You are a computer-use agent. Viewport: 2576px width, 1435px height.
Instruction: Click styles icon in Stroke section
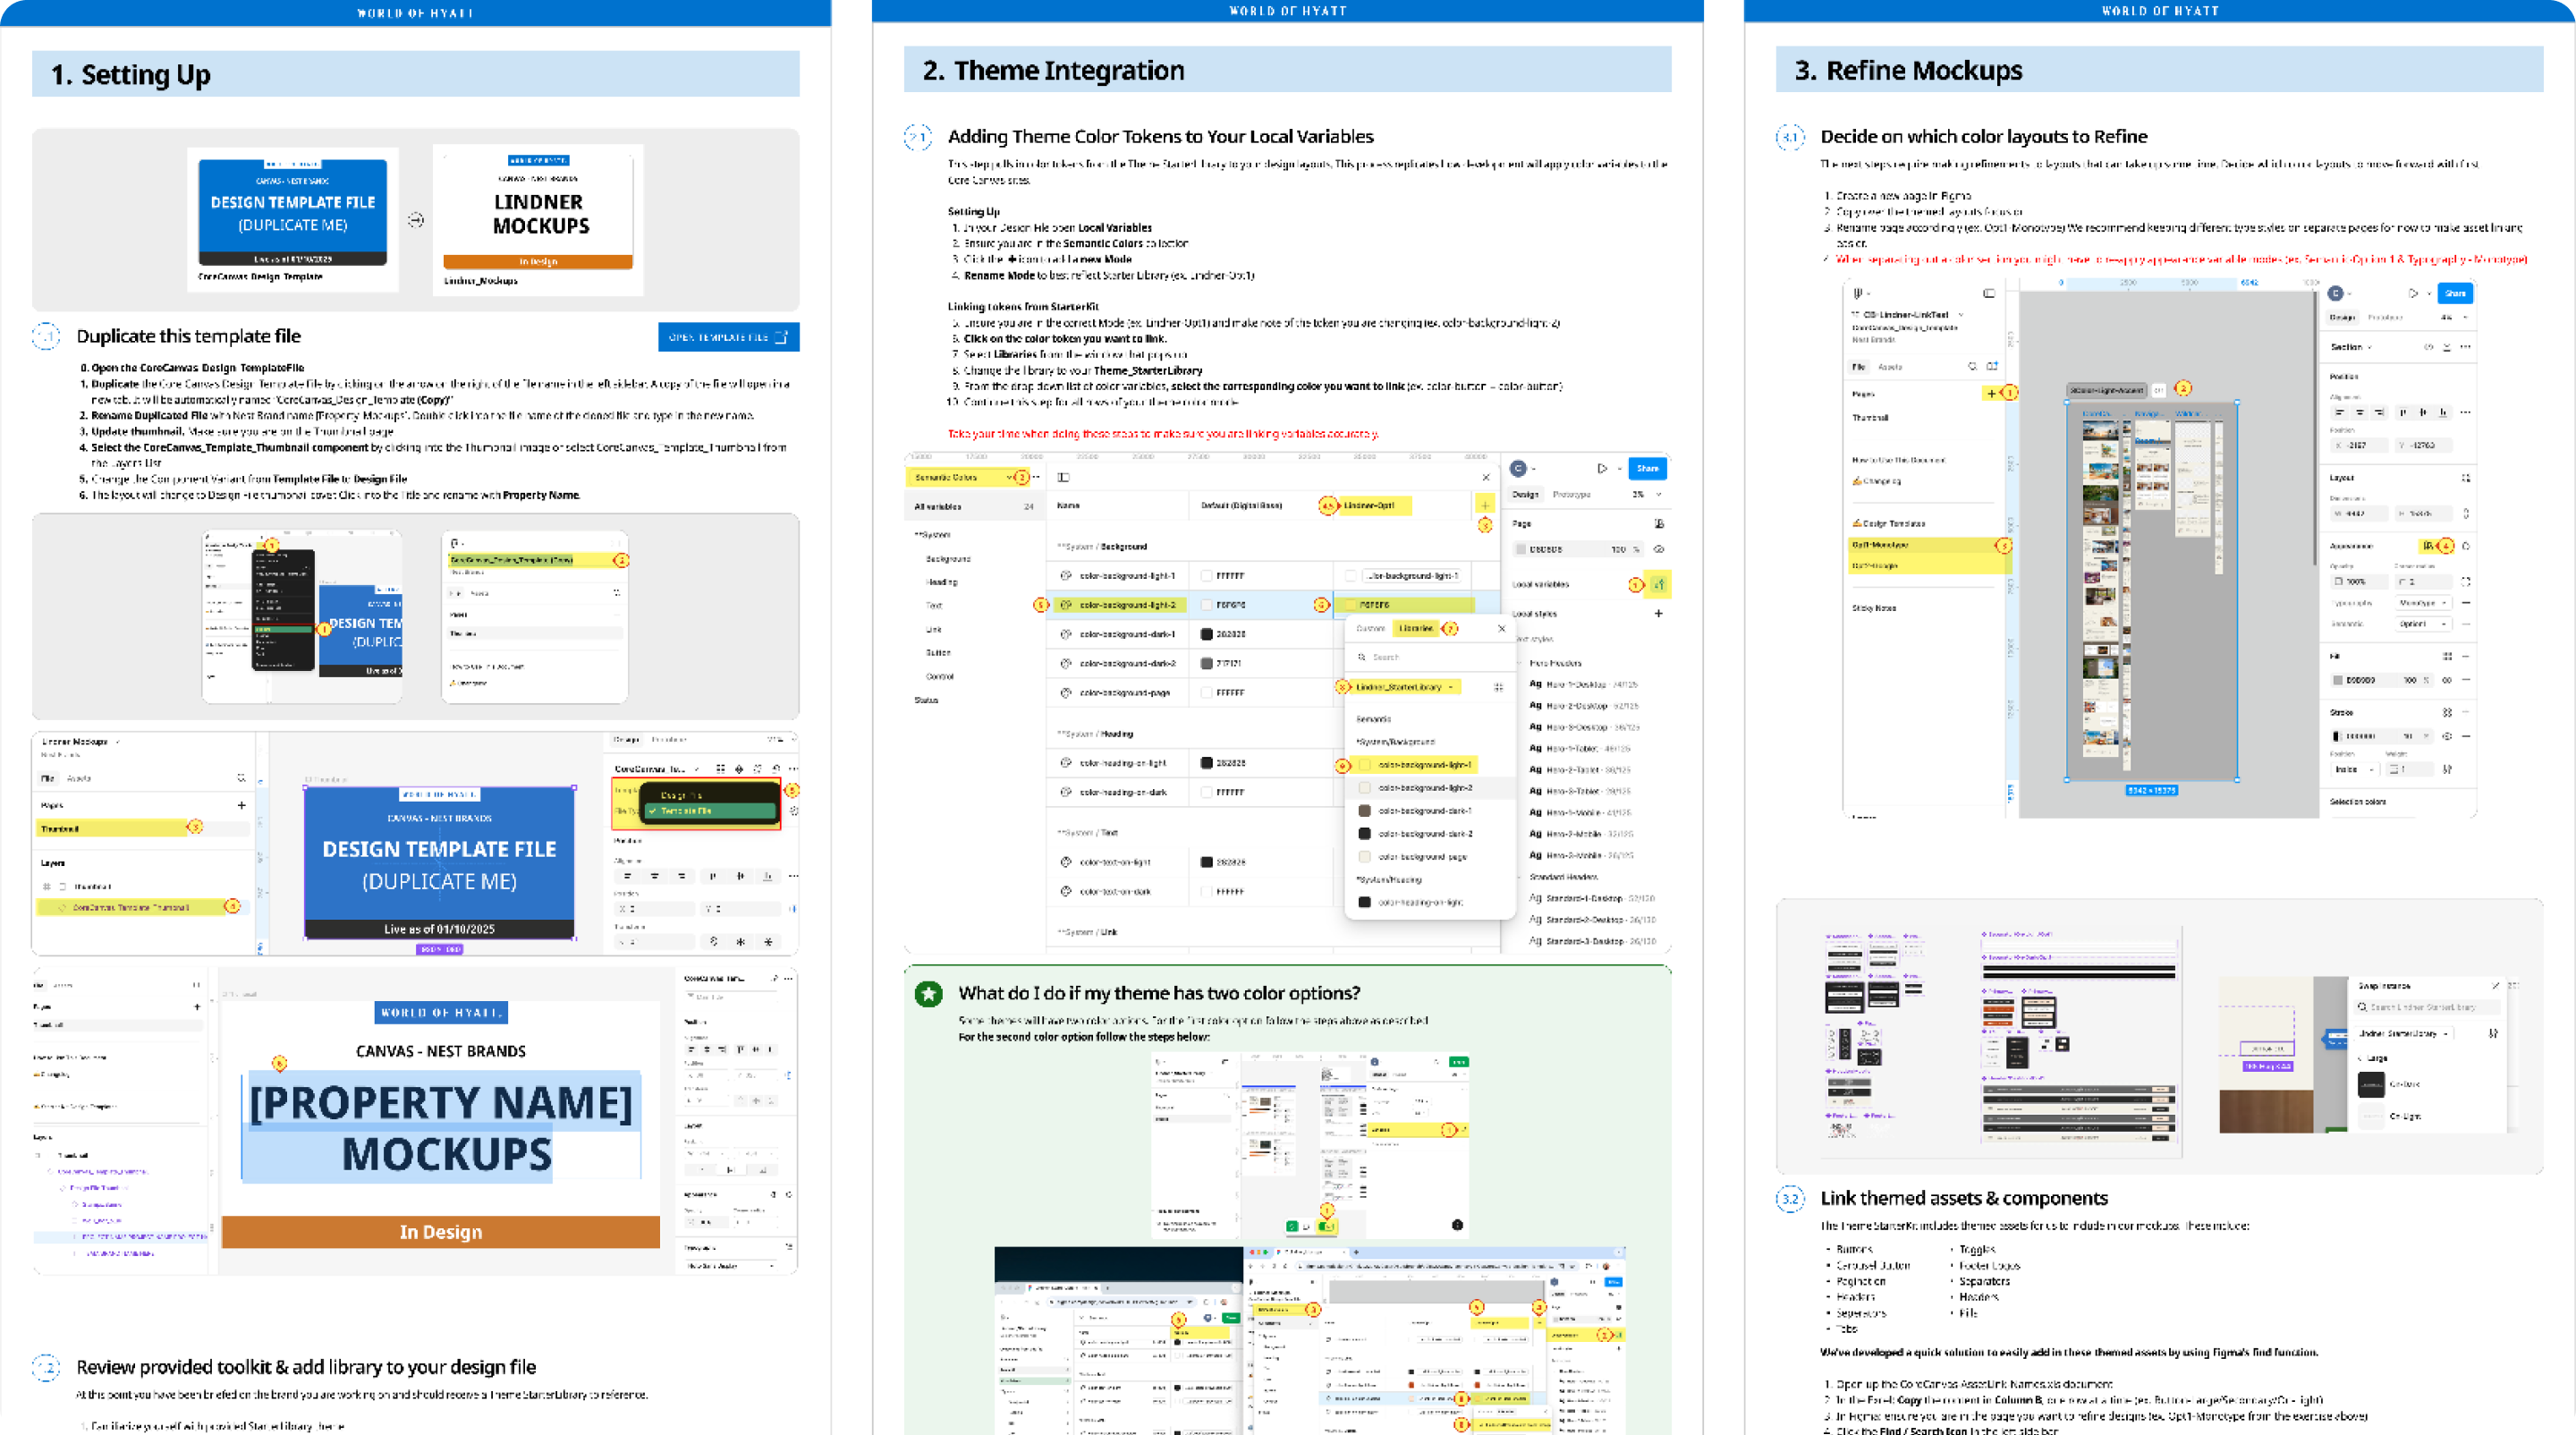2448,713
